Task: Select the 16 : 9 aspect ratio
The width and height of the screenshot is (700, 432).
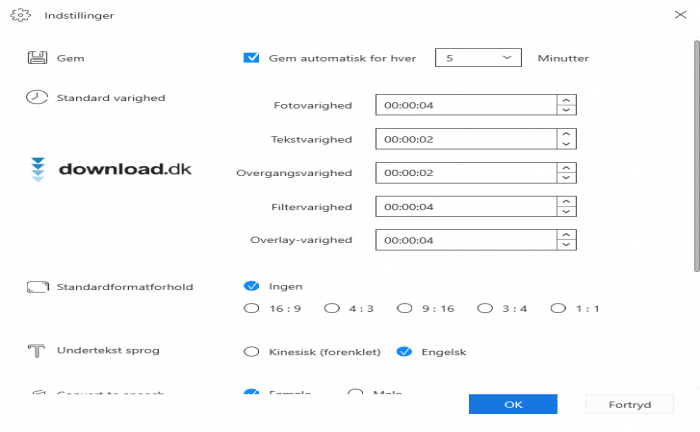Action: [251, 308]
